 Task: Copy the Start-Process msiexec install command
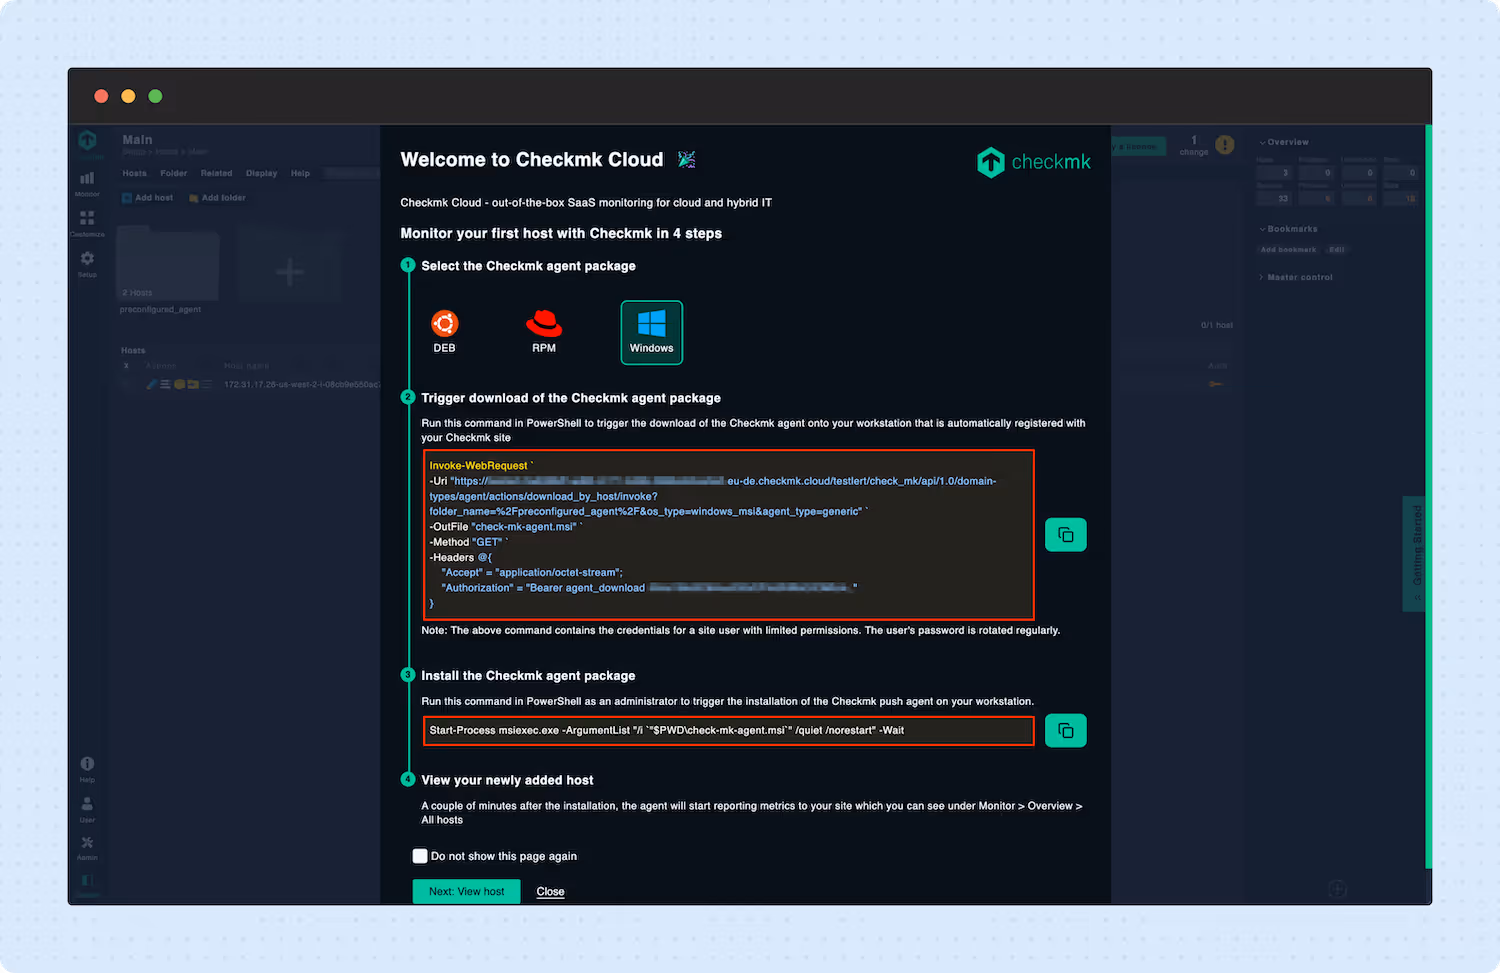pos(1066,731)
